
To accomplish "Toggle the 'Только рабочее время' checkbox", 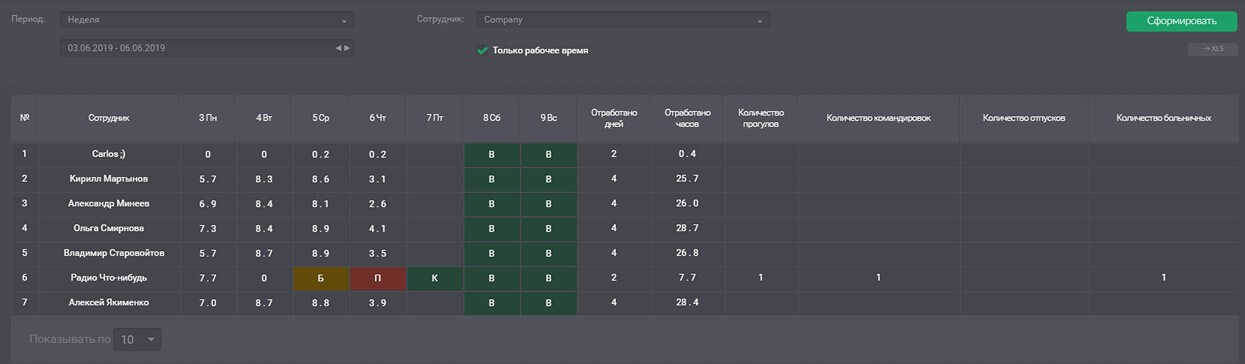I will tap(483, 50).
